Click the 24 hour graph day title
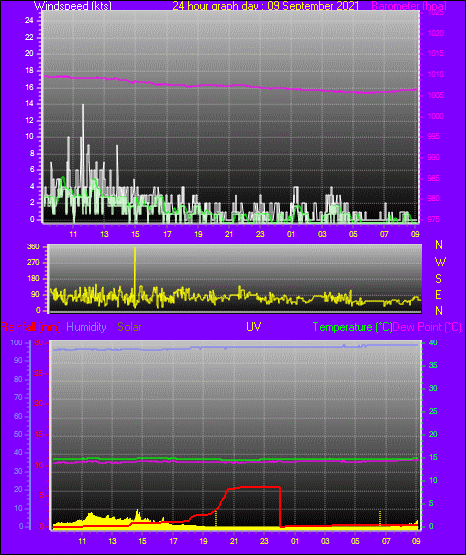This screenshot has width=466, height=555. tap(265, 5)
